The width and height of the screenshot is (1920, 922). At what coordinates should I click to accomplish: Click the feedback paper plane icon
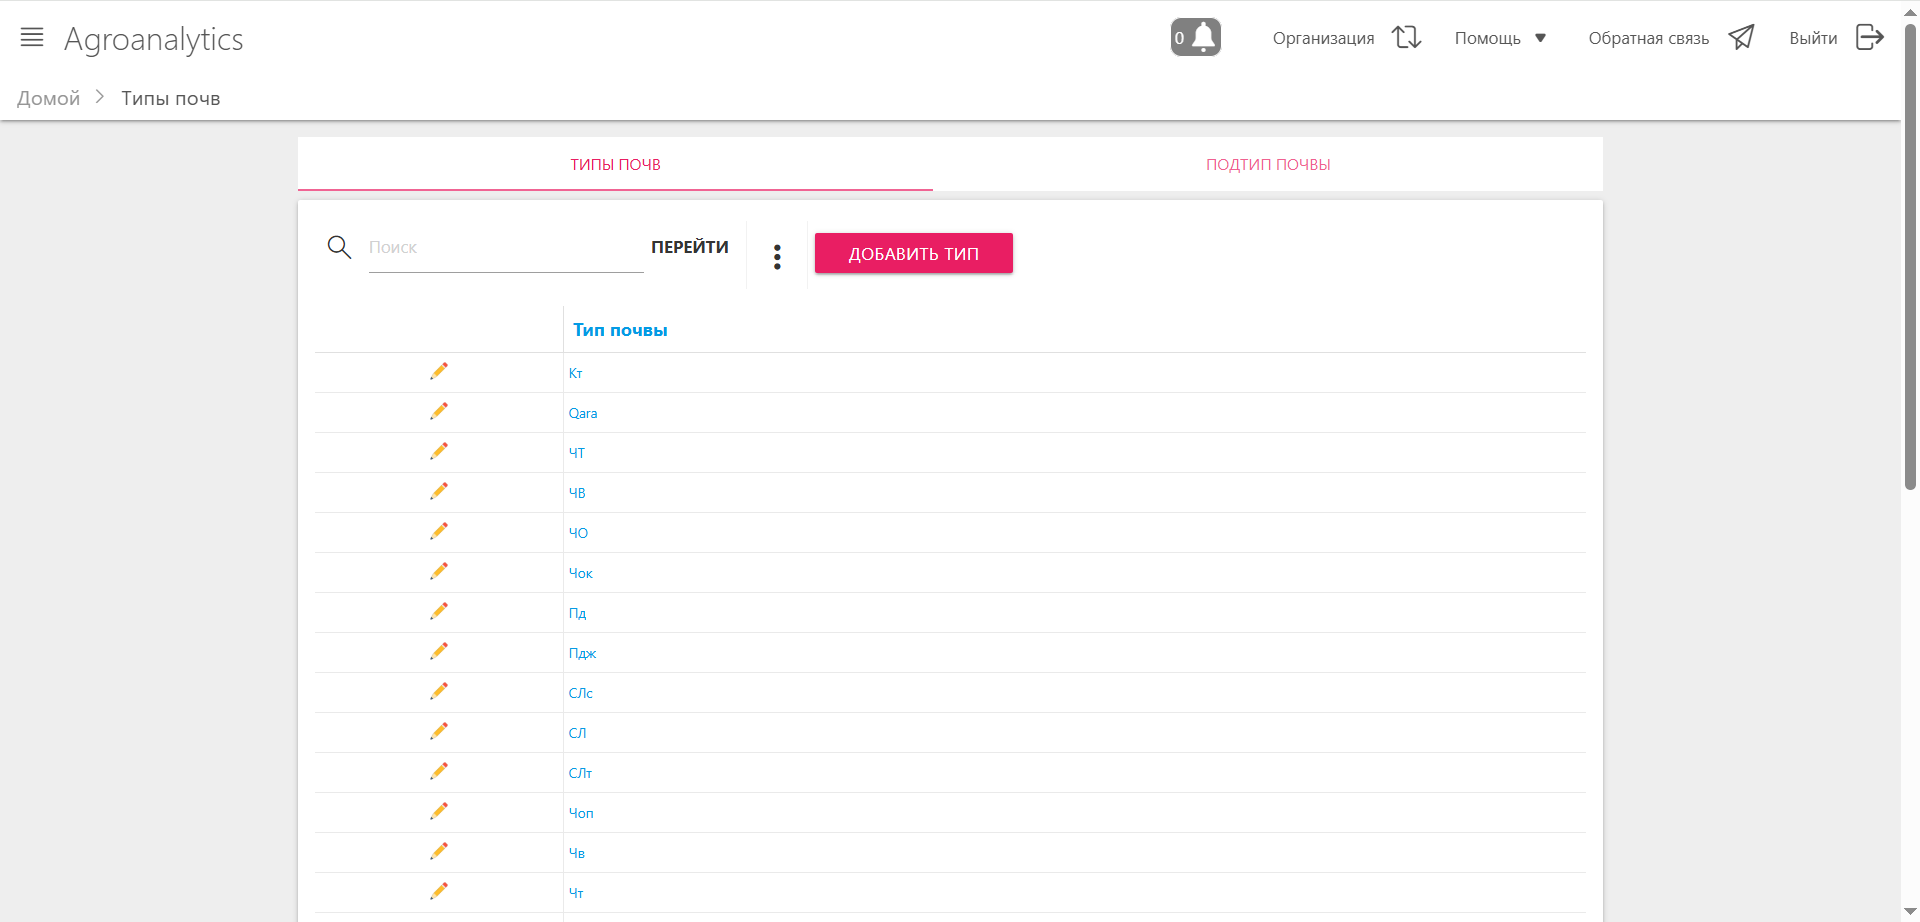tap(1741, 38)
